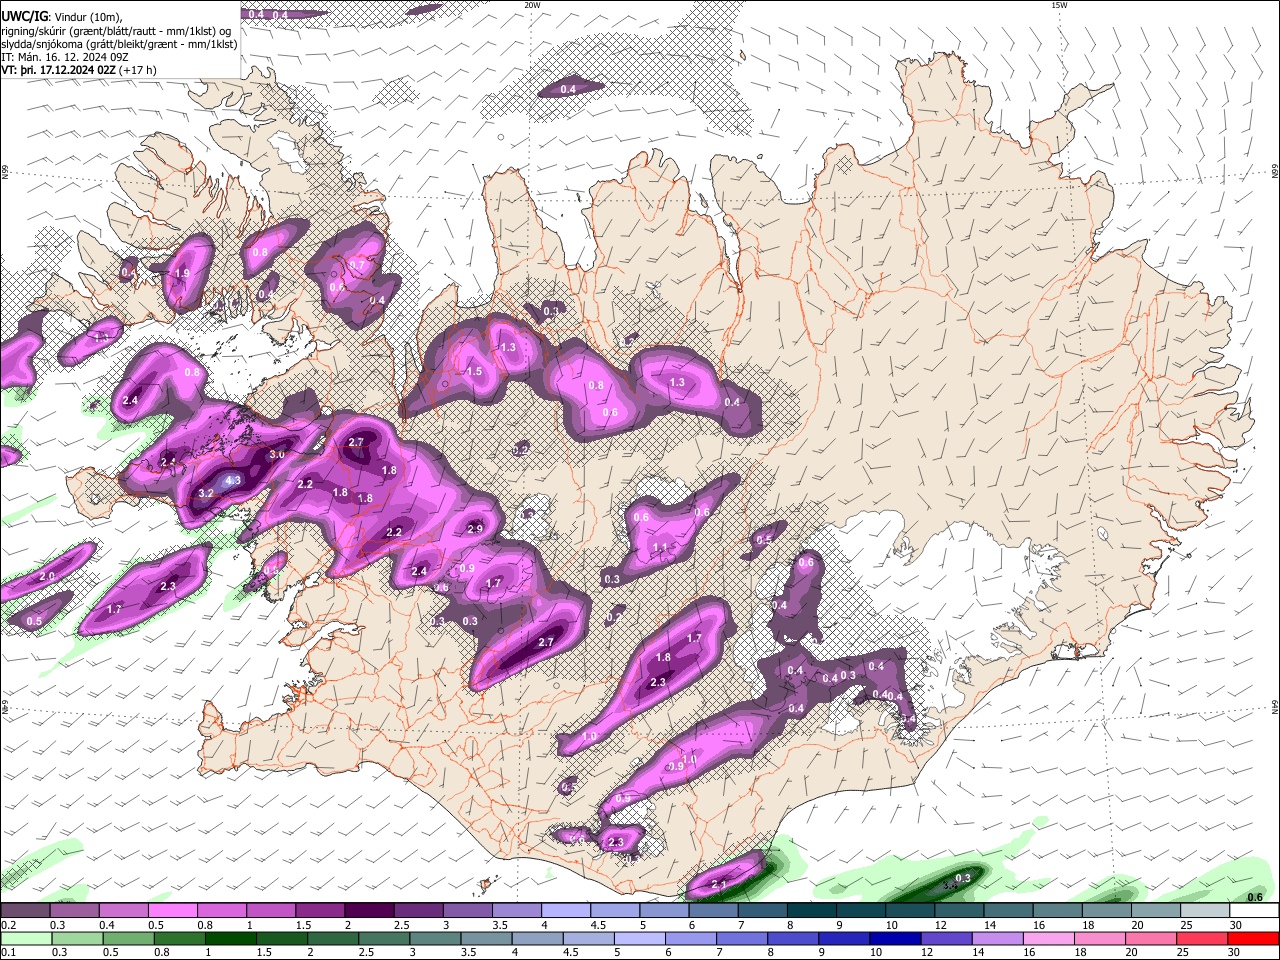
Task: Select pink bottom-row swatch between 16 and 18
Action: tap(1049, 938)
